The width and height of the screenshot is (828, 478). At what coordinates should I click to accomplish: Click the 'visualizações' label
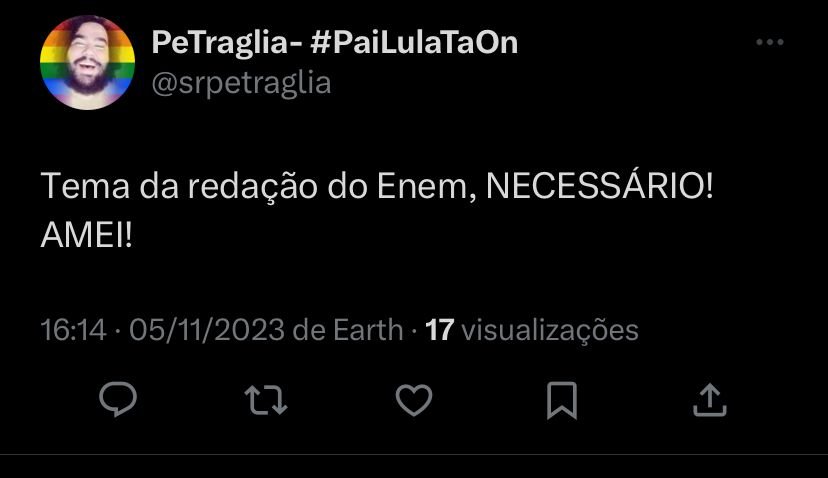[550, 331]
